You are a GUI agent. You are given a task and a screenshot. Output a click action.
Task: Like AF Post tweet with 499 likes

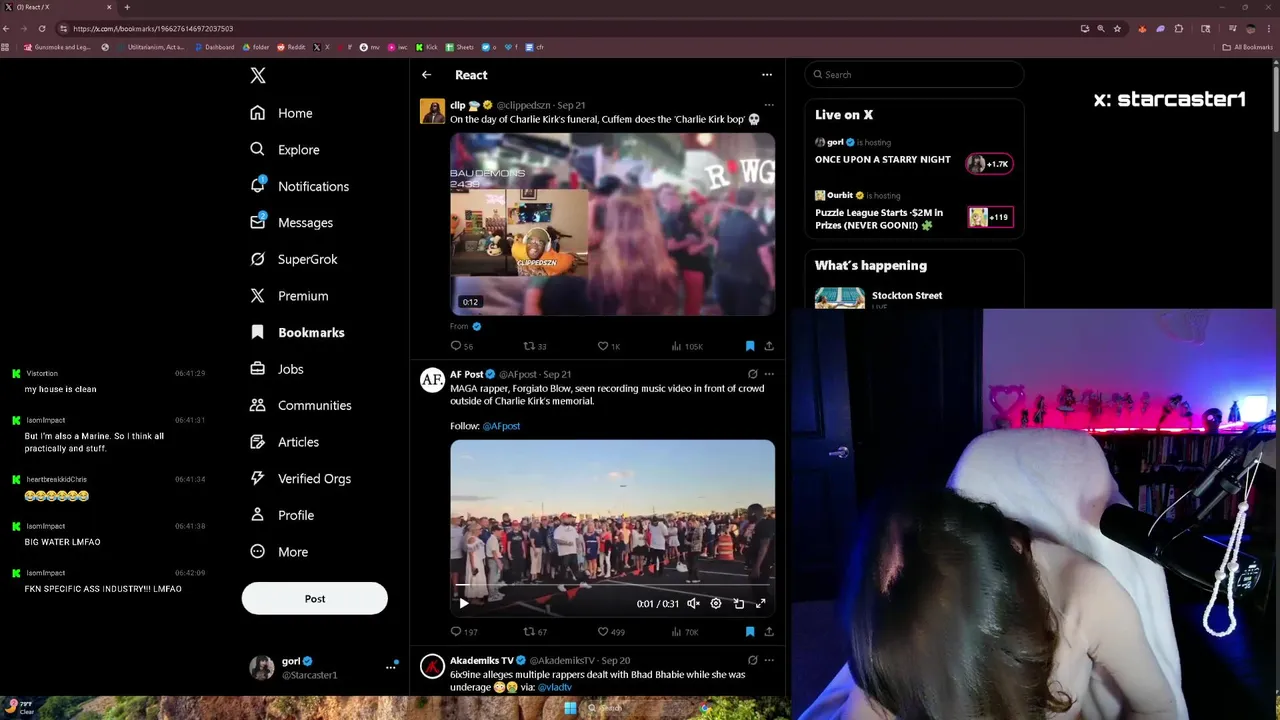pyautogui.click(x=611, y=632)
